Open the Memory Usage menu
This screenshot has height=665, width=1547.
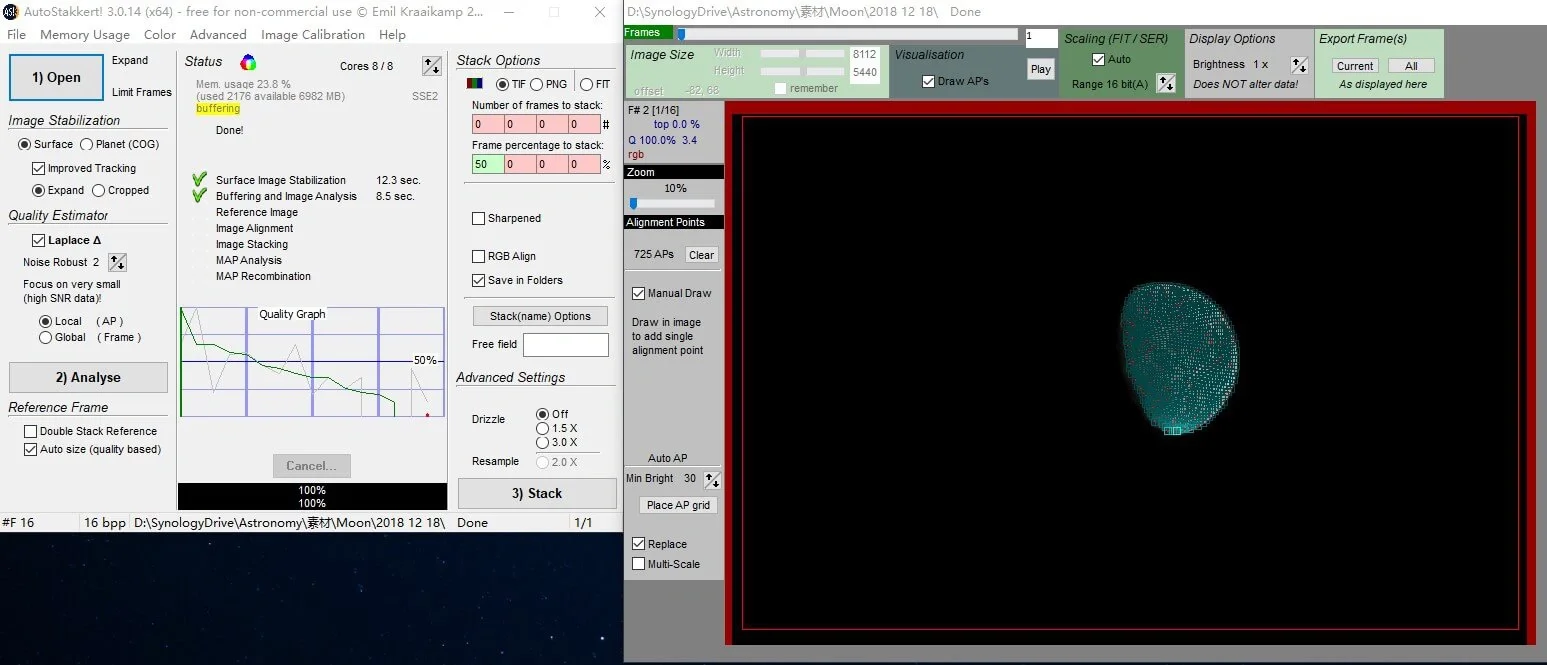[x=85, y=34]
